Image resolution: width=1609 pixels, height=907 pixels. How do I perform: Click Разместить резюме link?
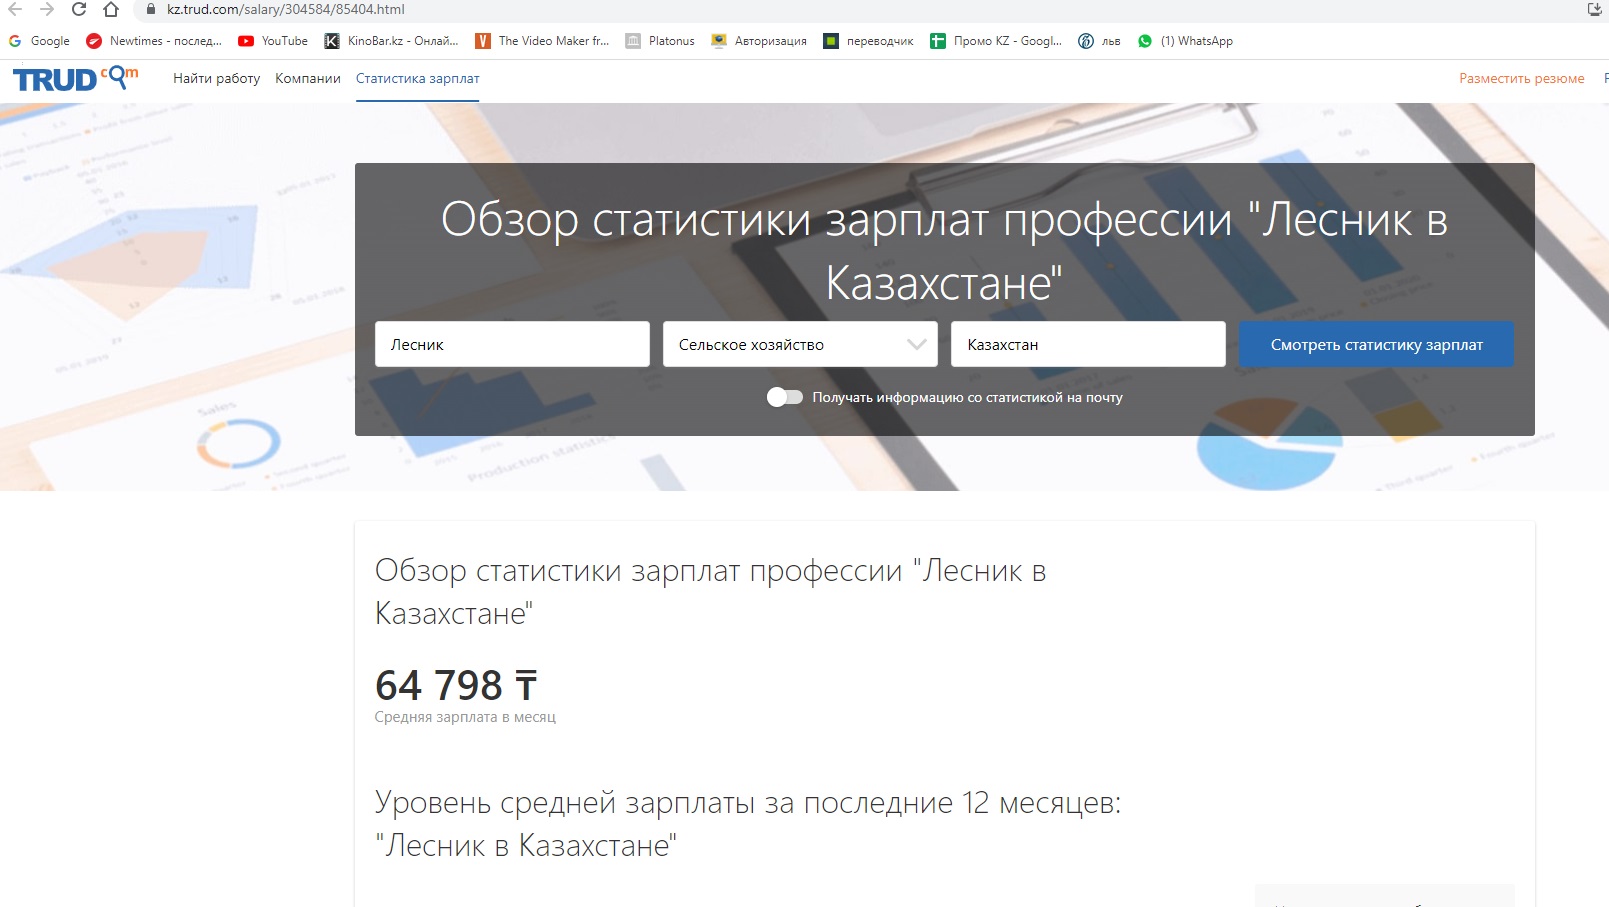(1521, 78)
